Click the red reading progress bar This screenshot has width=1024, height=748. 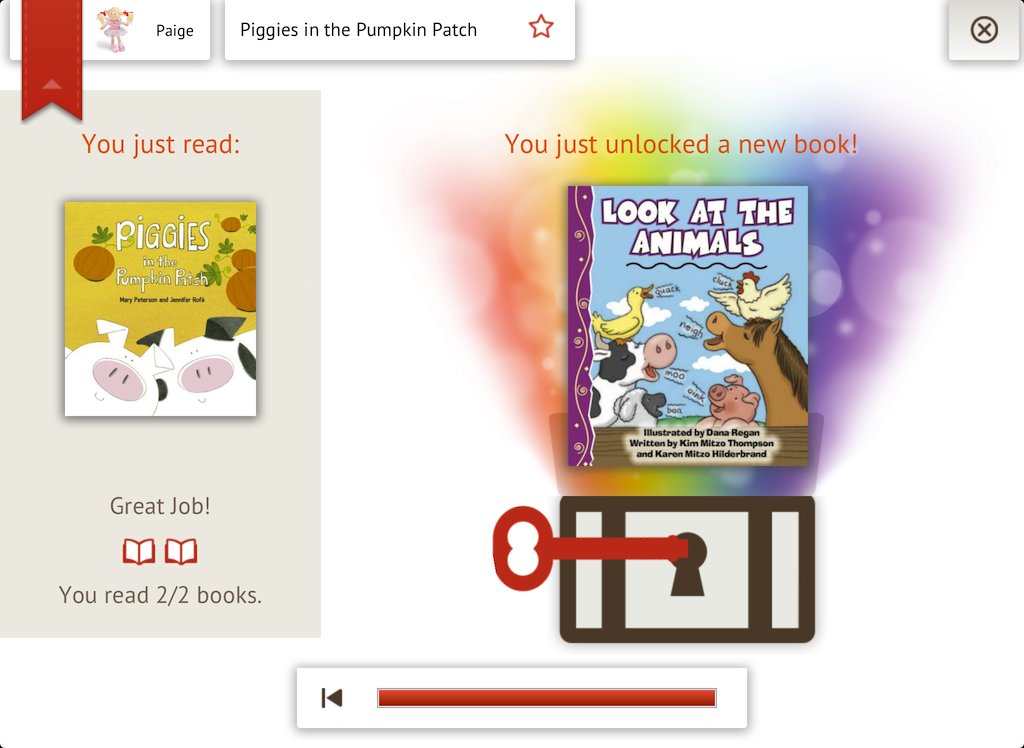click(x=547, y=698)
